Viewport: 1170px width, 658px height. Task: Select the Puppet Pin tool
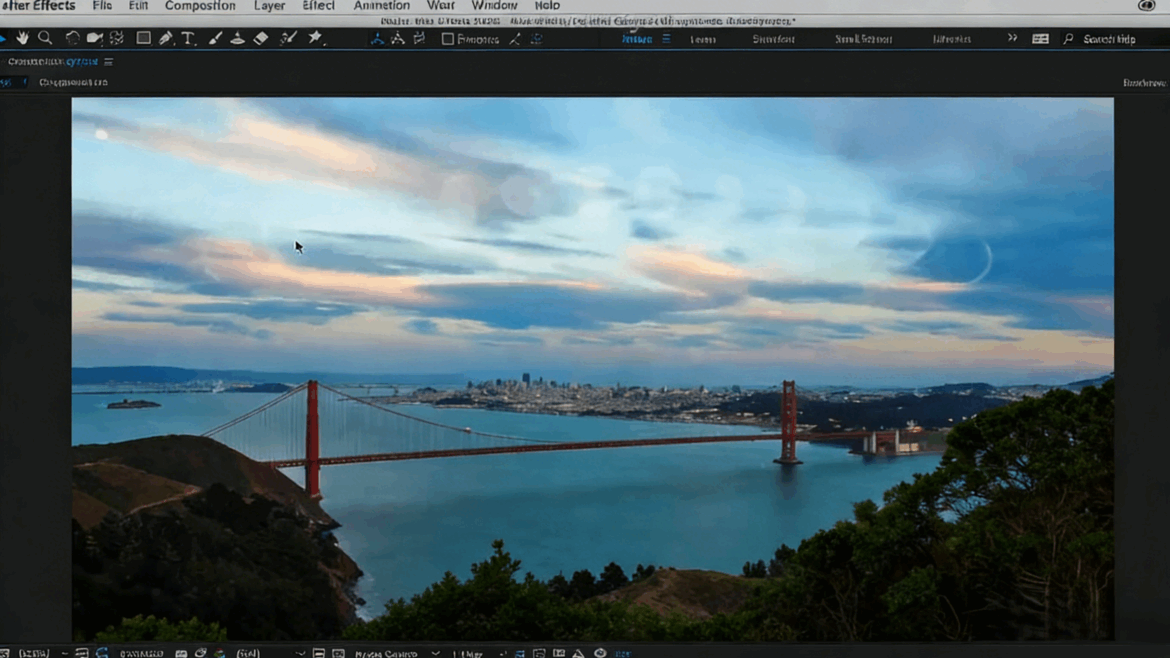(316, 38)
